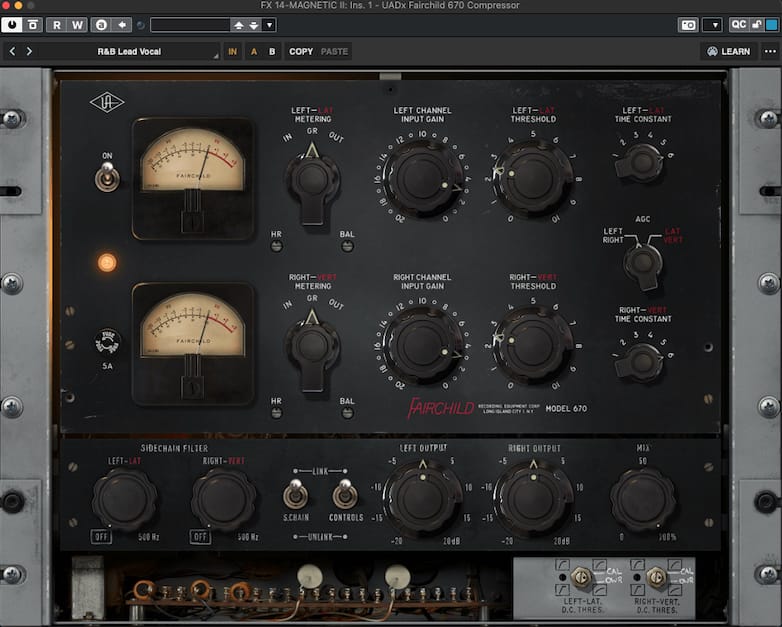
Task: Enable the W write automation button
Action: pyautogui.click(x=77, y=25)
